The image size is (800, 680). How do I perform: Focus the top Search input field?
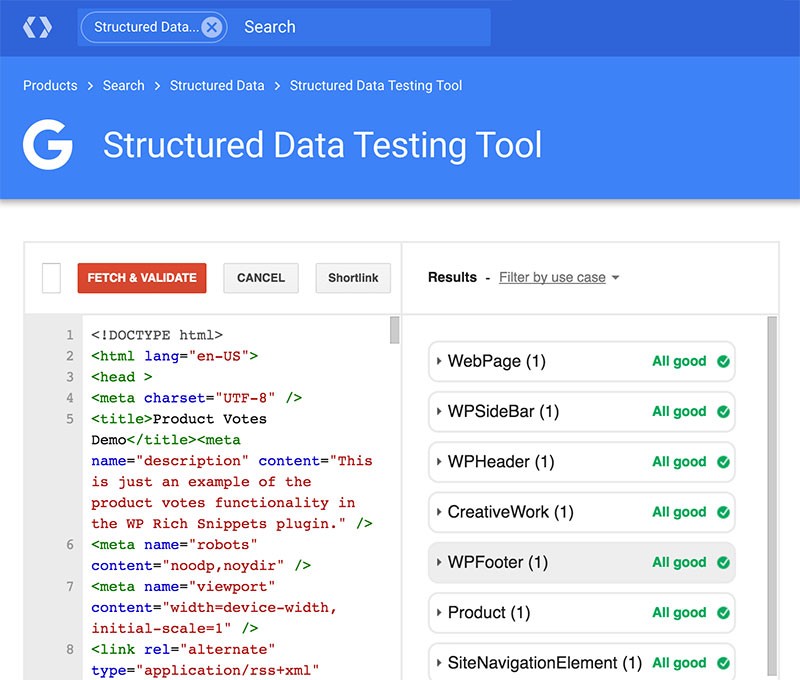(360, 27)
